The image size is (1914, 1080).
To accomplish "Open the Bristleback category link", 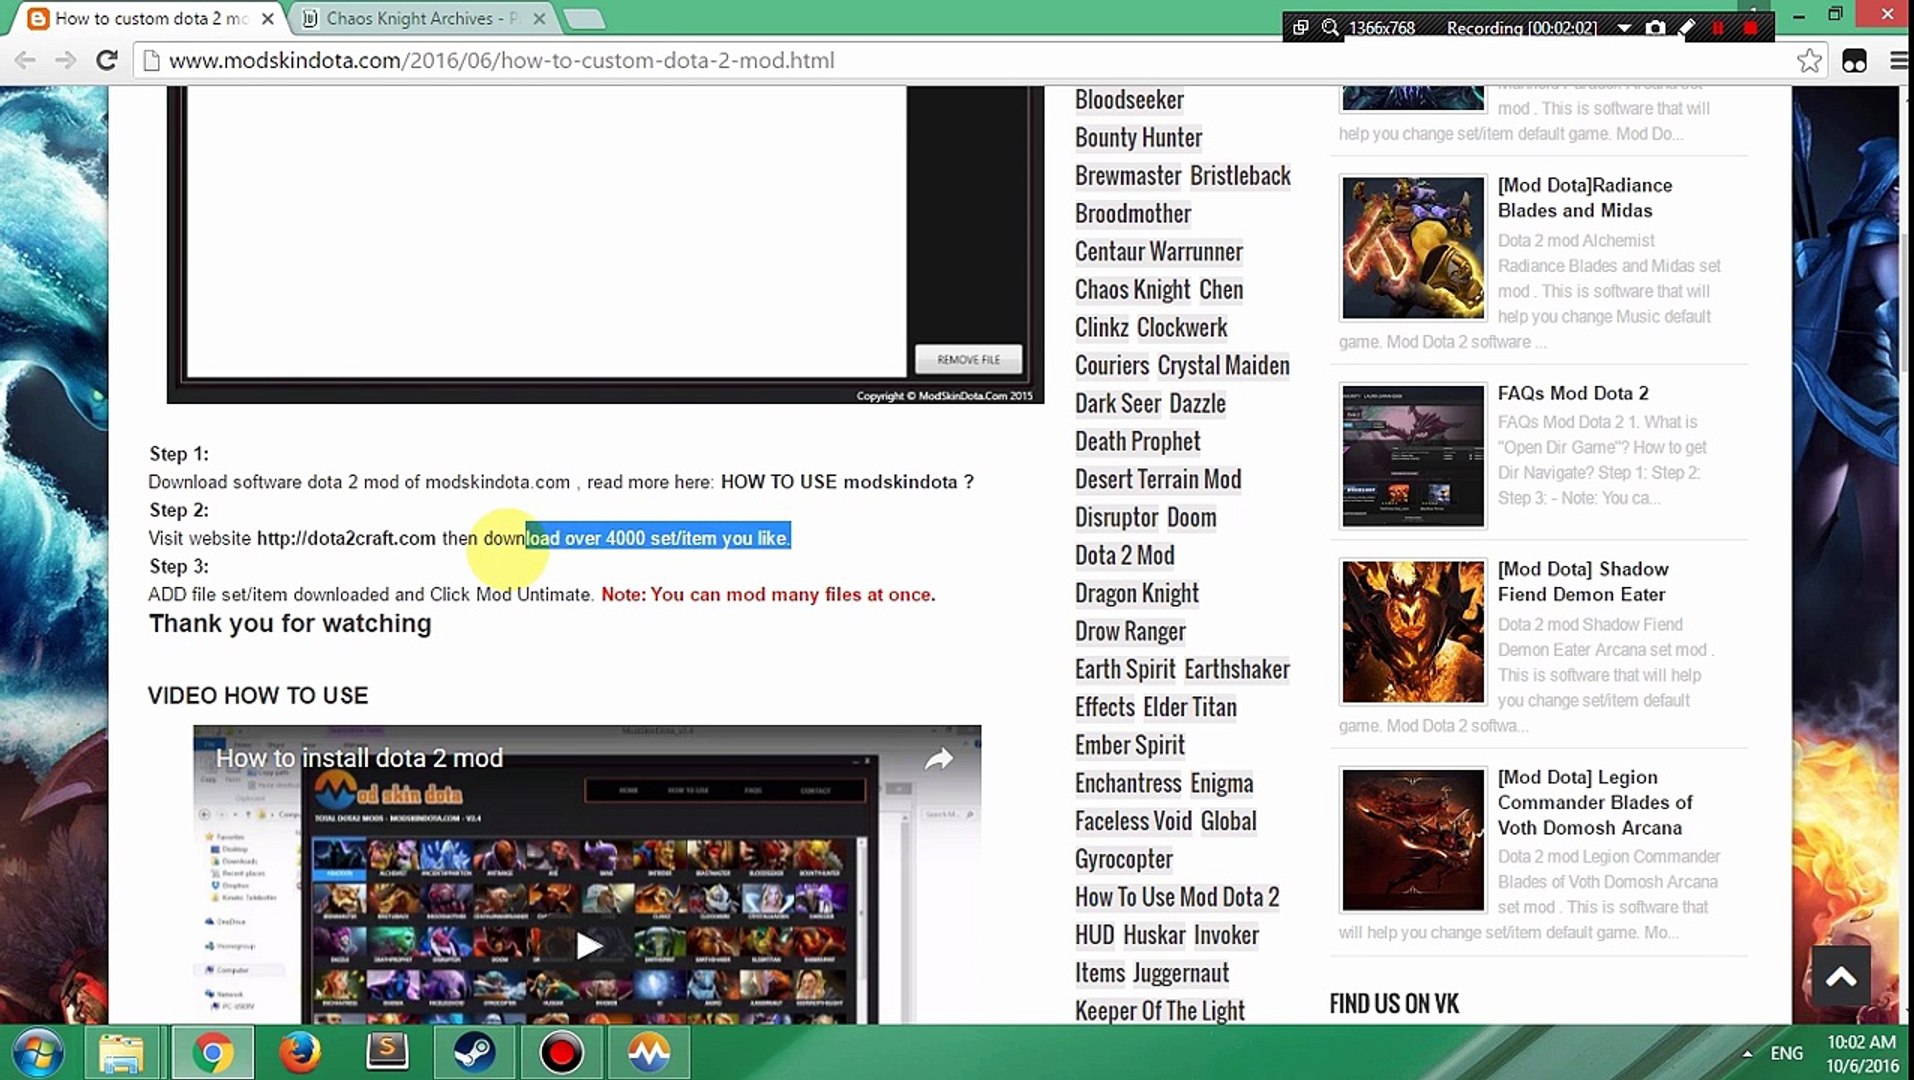I will coord(1240,176).
